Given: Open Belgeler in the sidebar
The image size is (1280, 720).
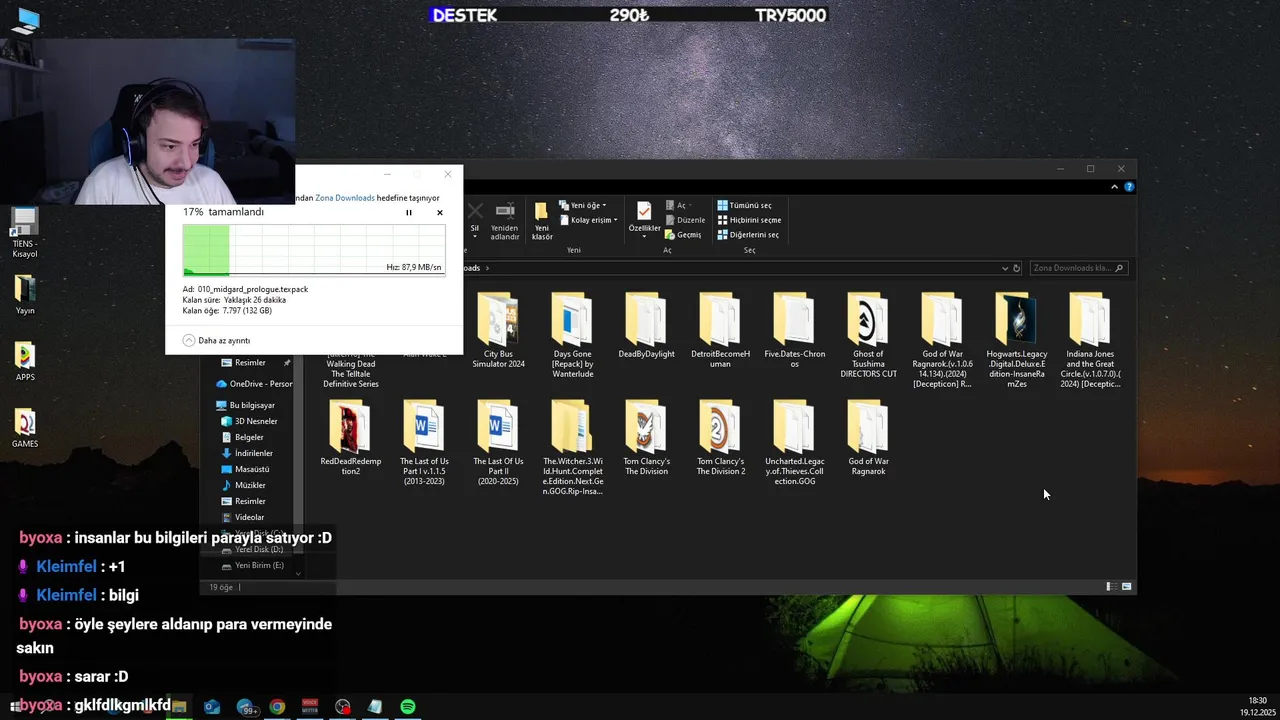Looking at the screenshot, I should pyautogui.click(x=243, y=437).
